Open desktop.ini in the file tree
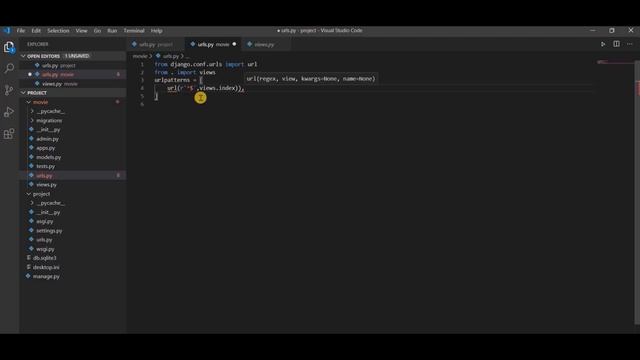 pyautogui.click(x=73, y=267)
